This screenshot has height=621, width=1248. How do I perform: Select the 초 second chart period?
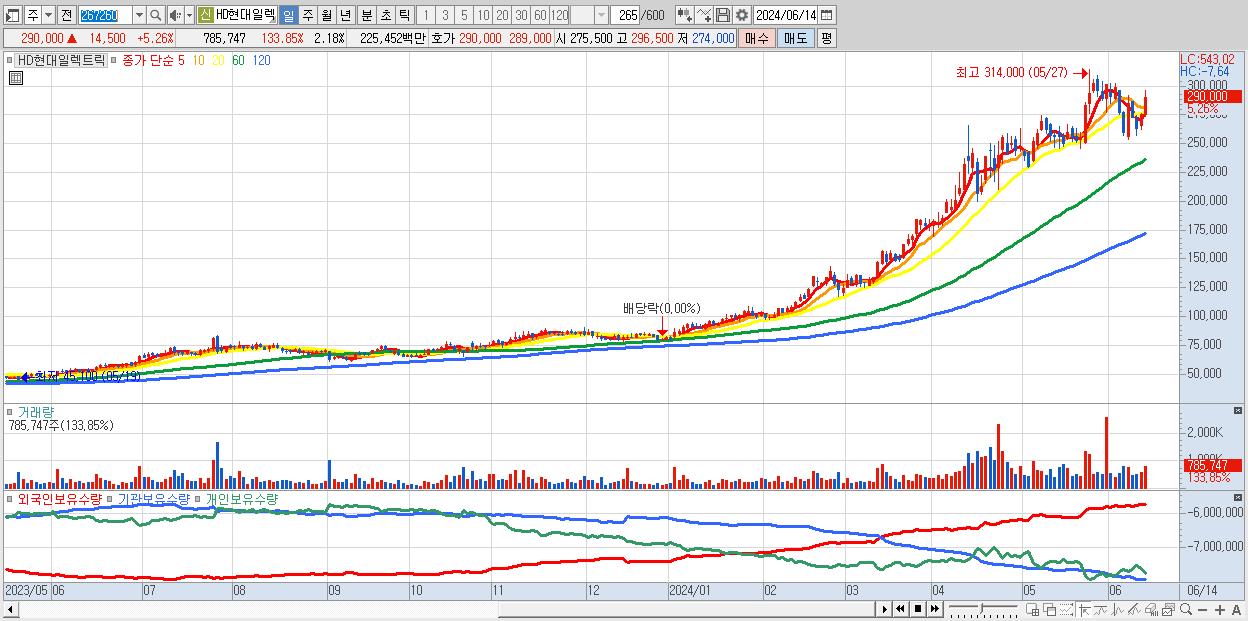(x=385, y=15)
